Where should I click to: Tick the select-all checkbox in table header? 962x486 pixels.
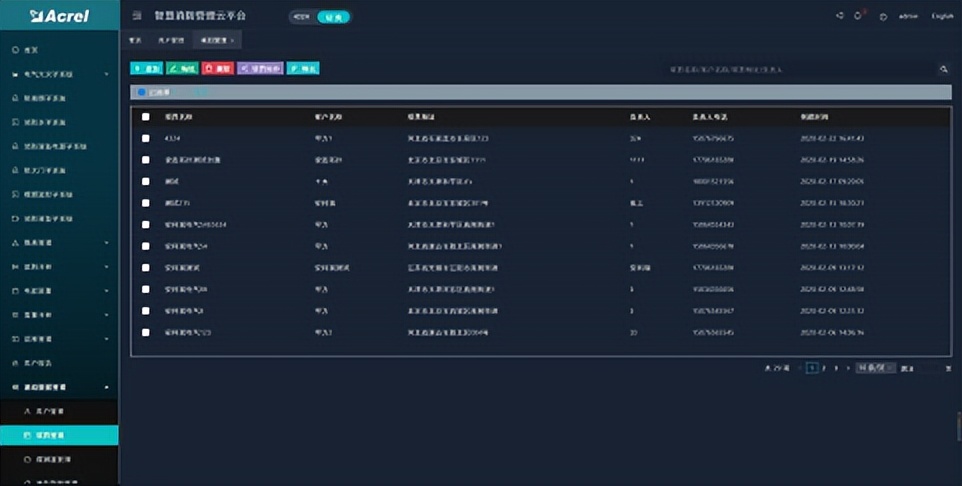(146, 117)
